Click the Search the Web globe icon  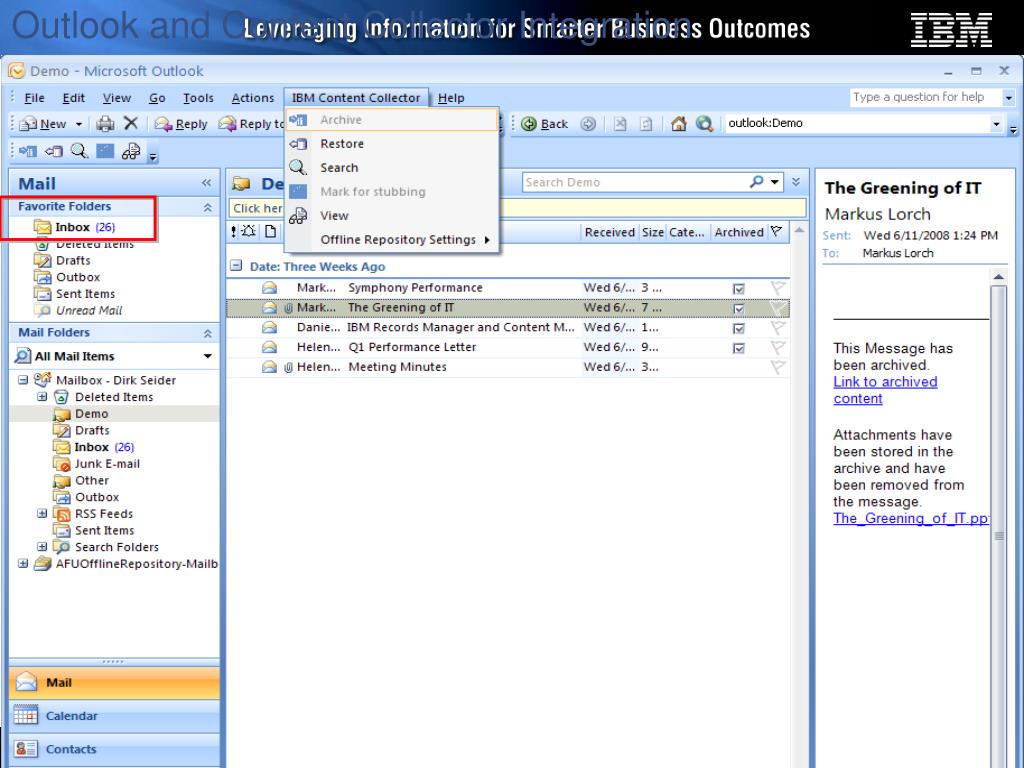[x=704, y=123]
